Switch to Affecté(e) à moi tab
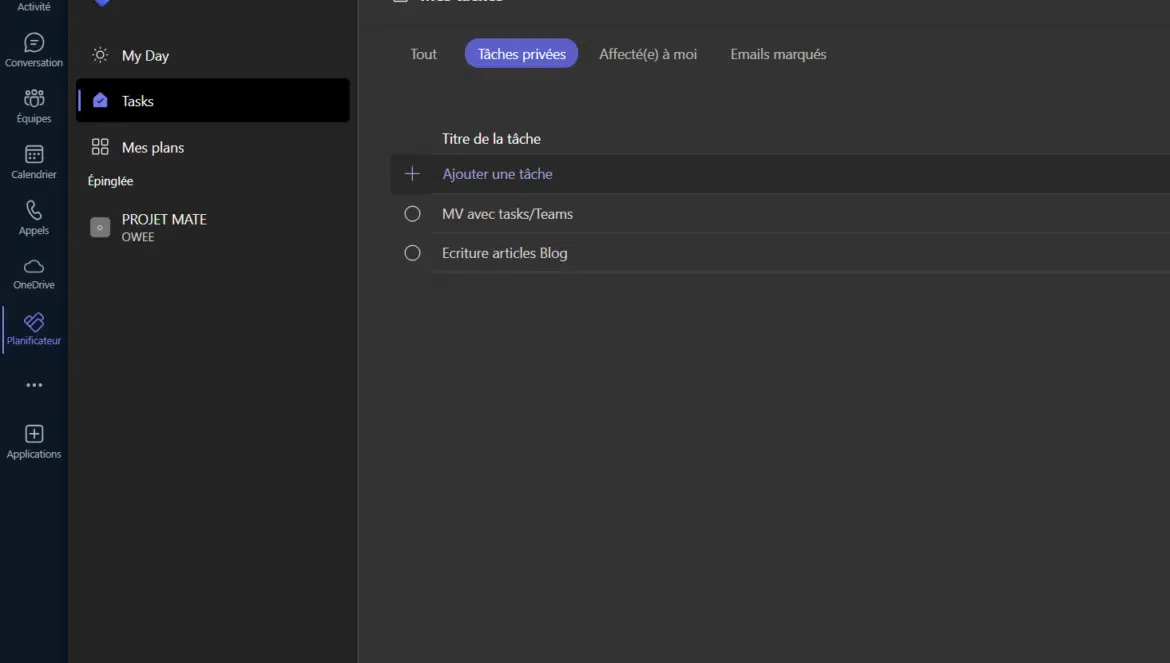 click(647, 54)
